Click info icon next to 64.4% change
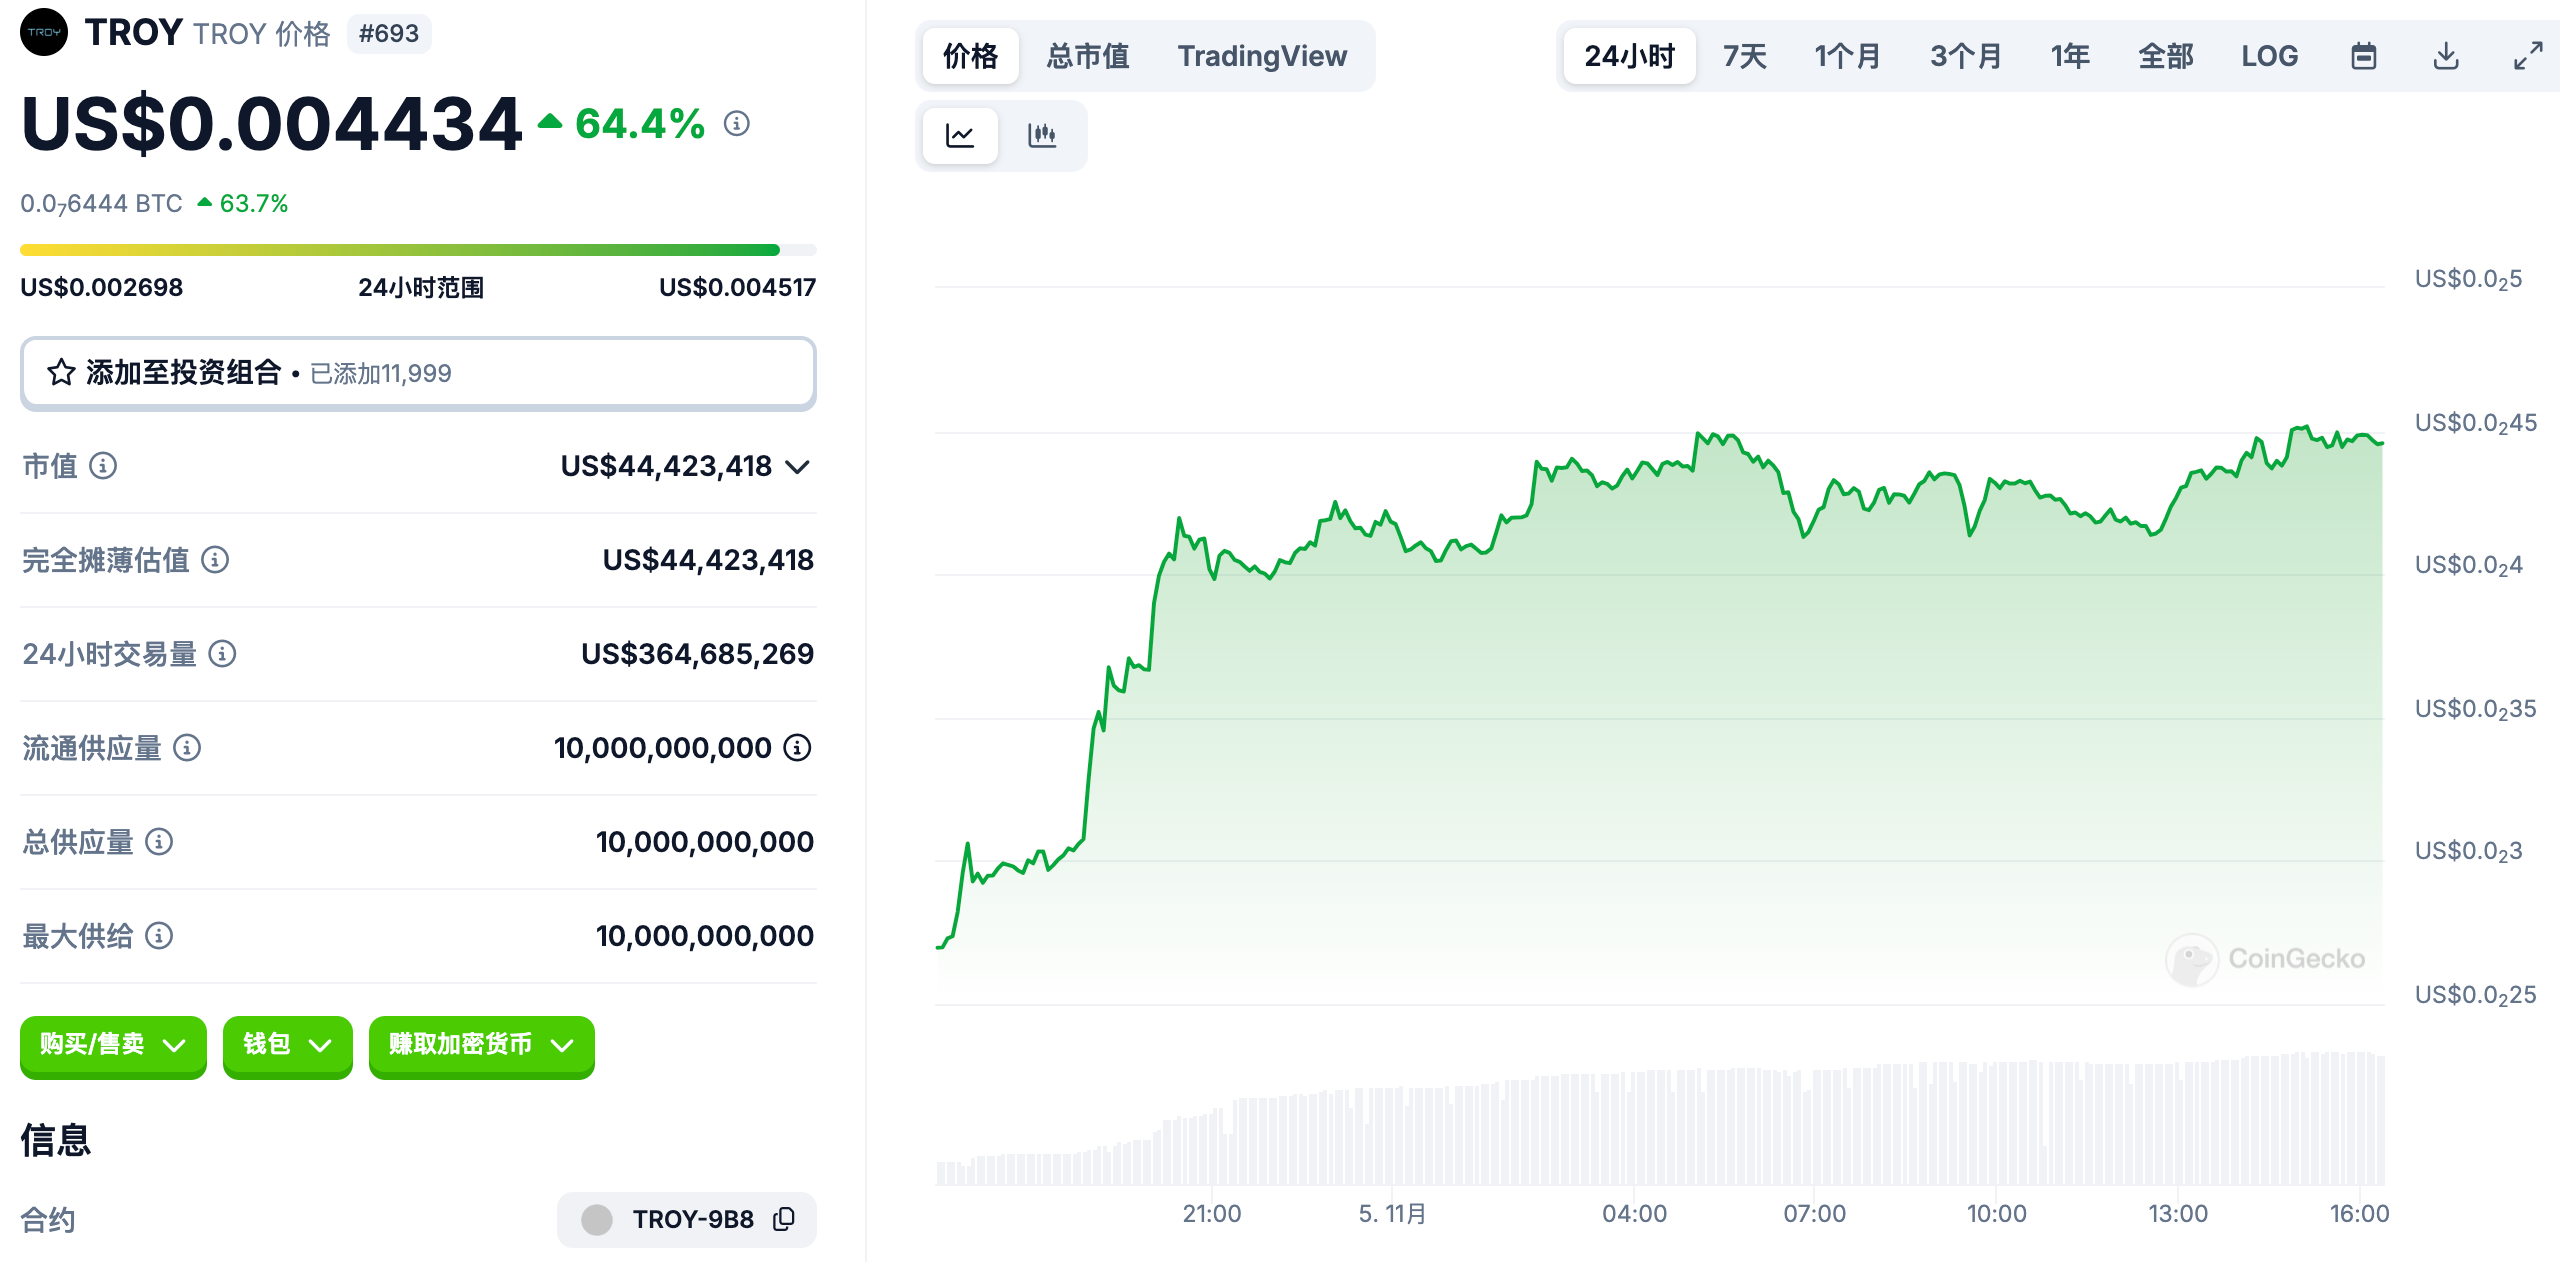The width and height of the screenshot is (2576, 1262). [x=737, y=123]
